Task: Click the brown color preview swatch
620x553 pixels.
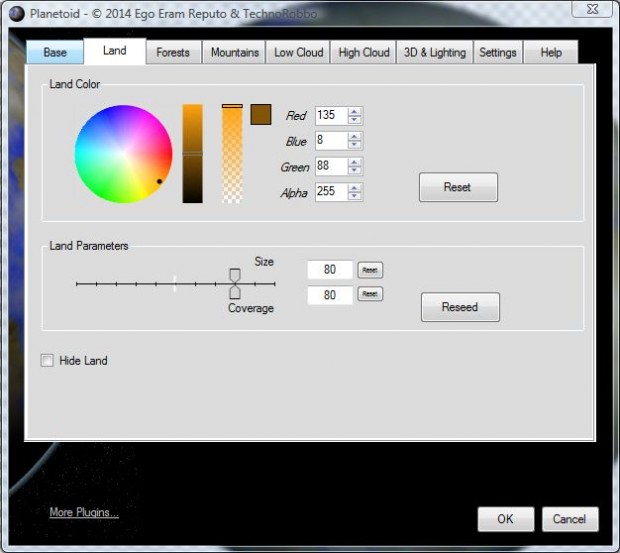Action: pyautogui.click(x=261, y=114)
